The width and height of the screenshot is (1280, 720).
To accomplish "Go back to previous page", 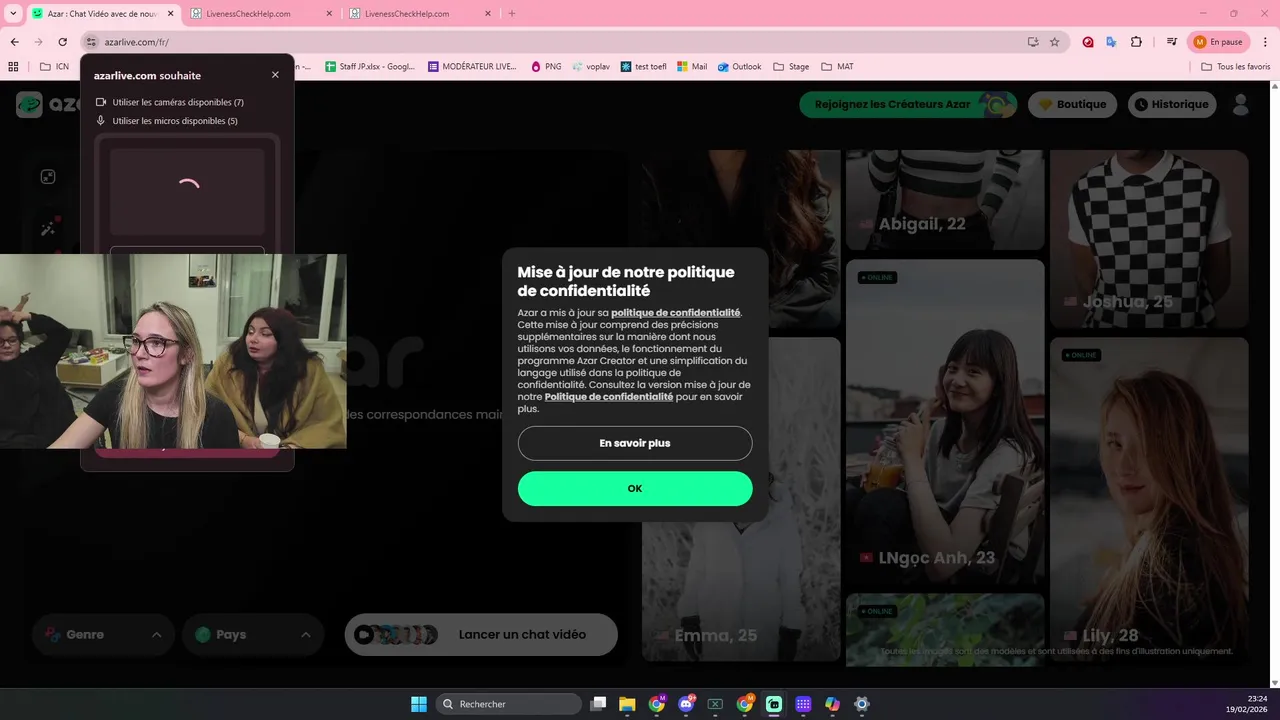I will (14, 42).
